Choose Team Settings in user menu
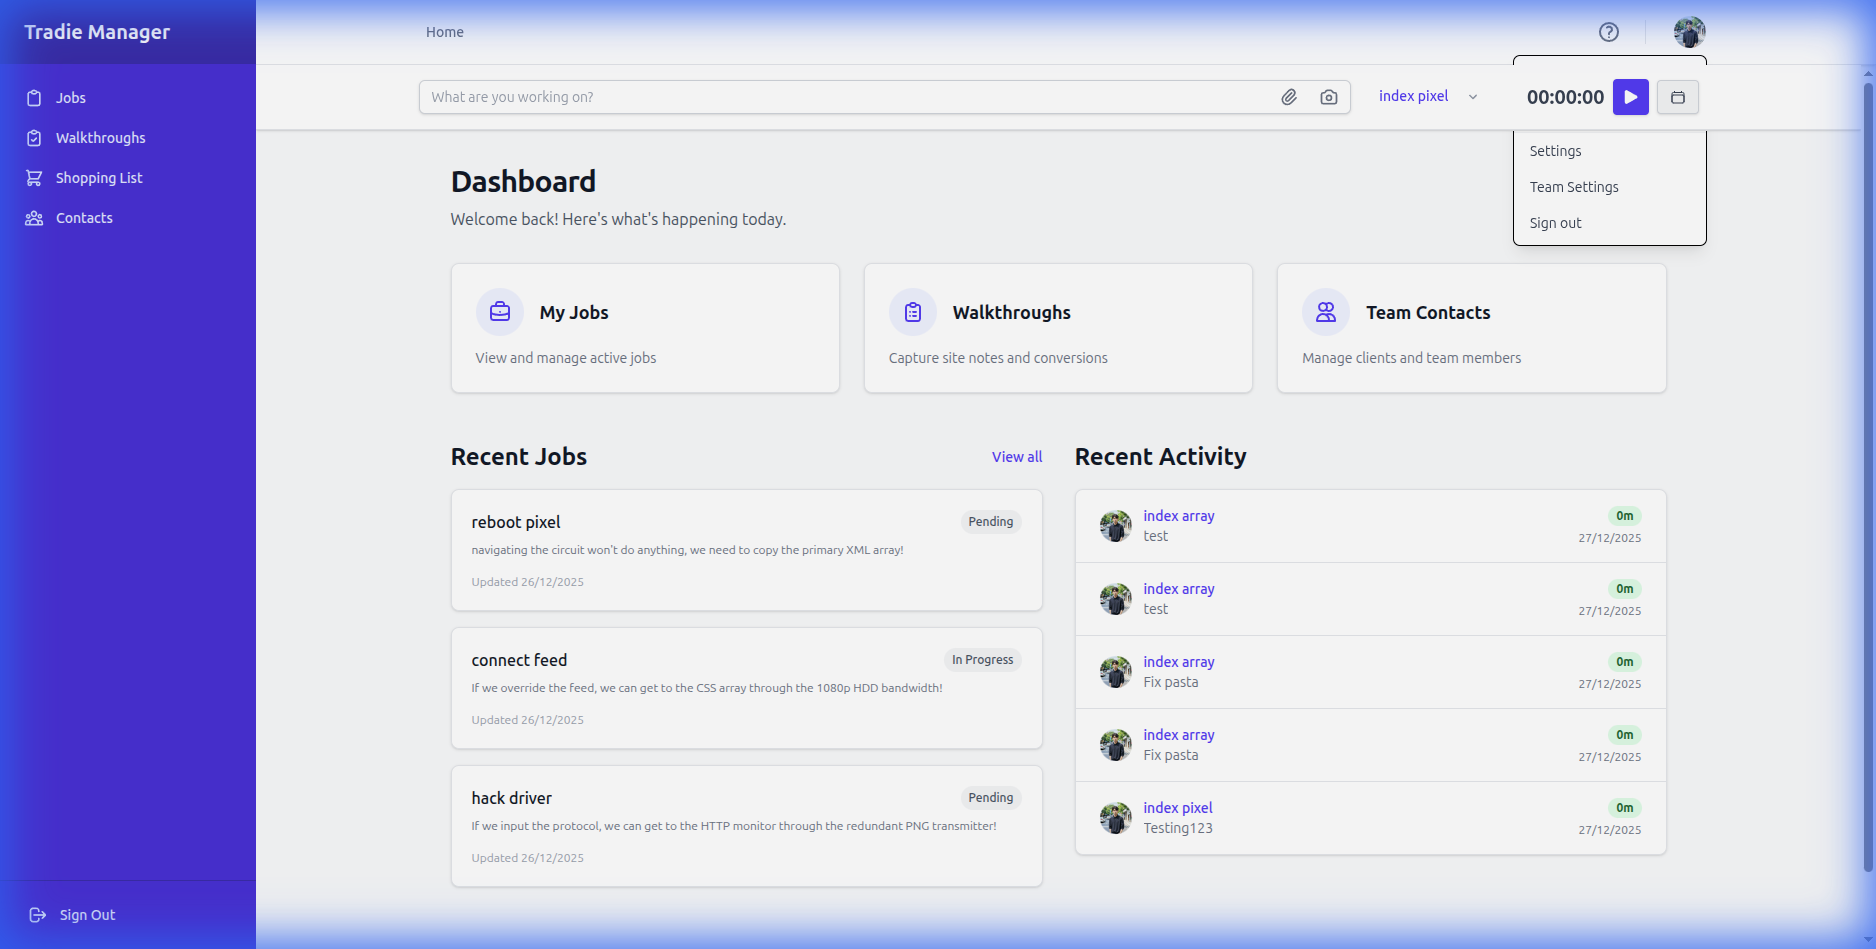 (1573, 187)
